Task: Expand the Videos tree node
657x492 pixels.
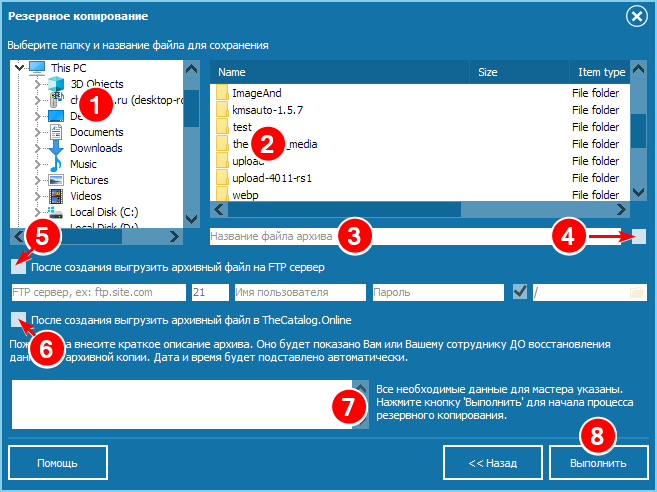Action: [37, 196]
